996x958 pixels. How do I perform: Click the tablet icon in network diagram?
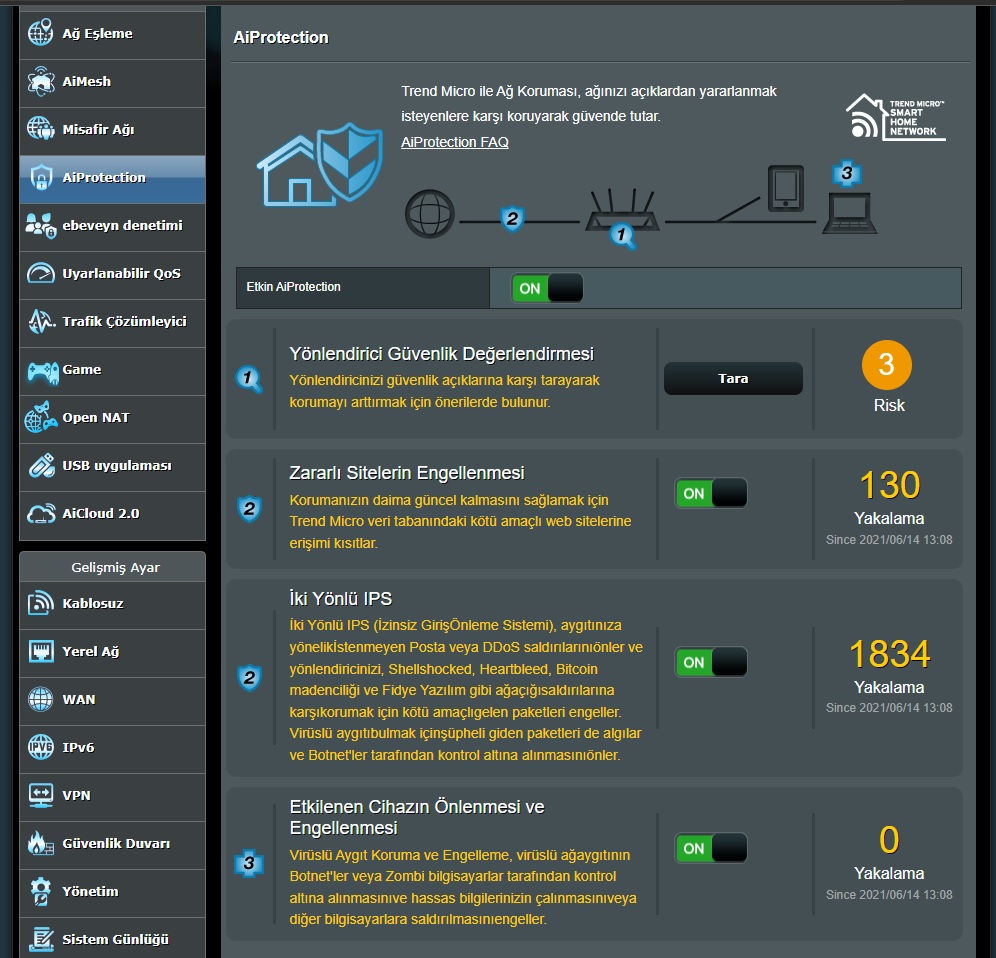[x=786, y=188]
